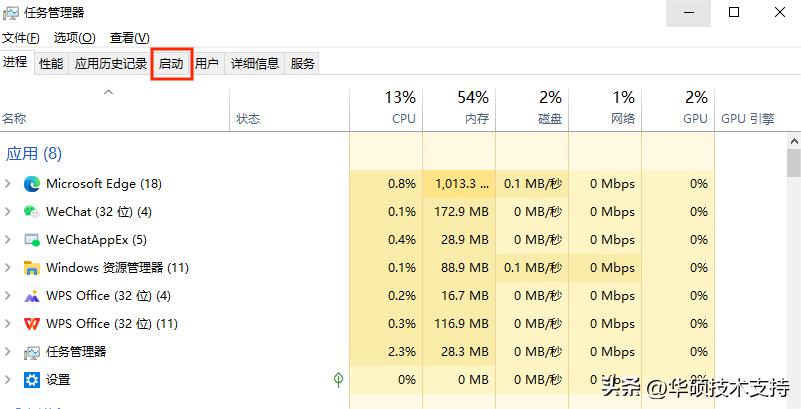Click the Microsoft Edge app icon
Viewport: 801px width, 409px height.
[x=31, y=184]
